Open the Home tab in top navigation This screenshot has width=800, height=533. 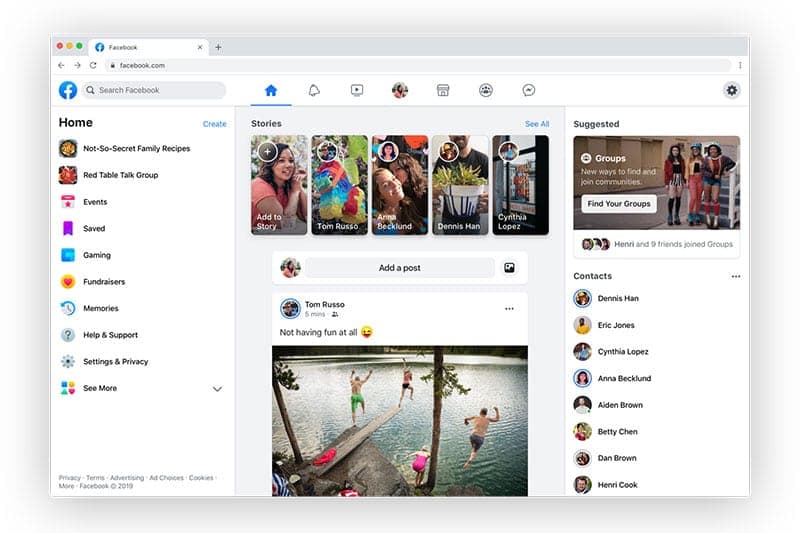tap(271, 90)
